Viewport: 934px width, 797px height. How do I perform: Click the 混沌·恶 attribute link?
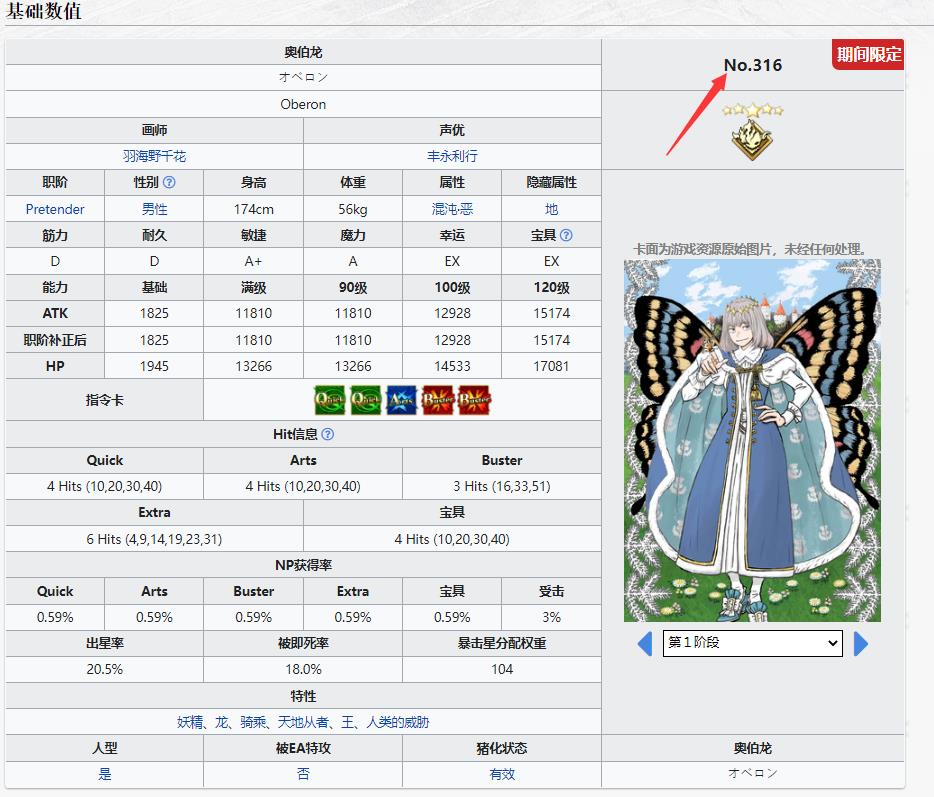coord(452,209)
